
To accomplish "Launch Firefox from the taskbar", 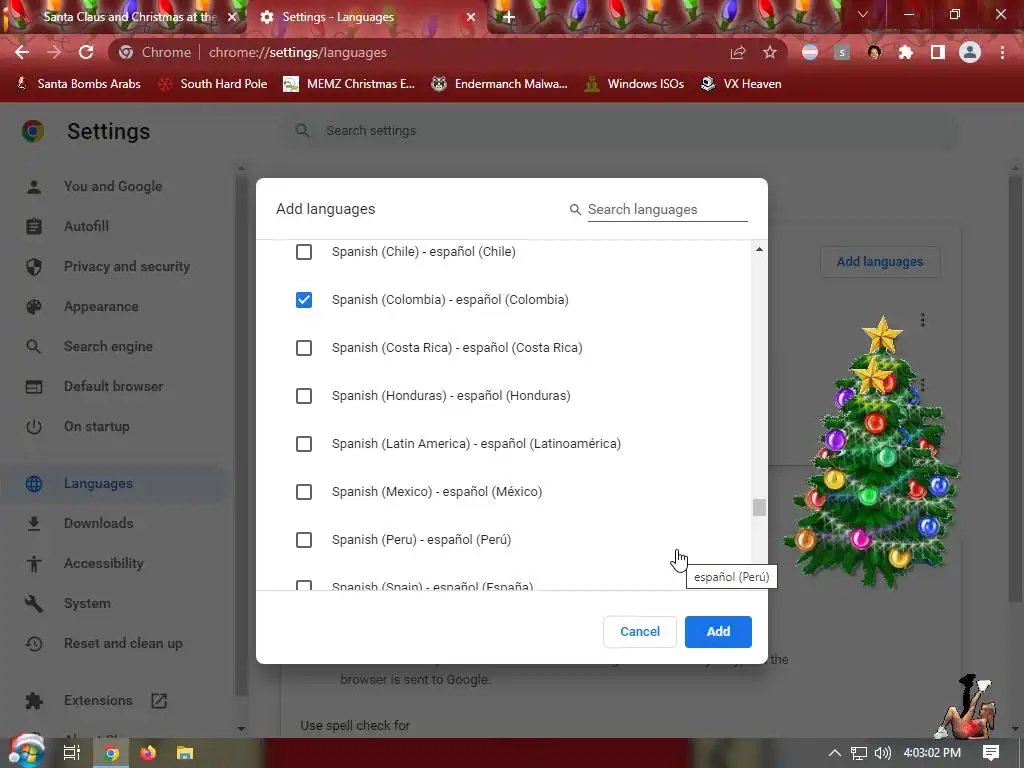I will point(148,753).
